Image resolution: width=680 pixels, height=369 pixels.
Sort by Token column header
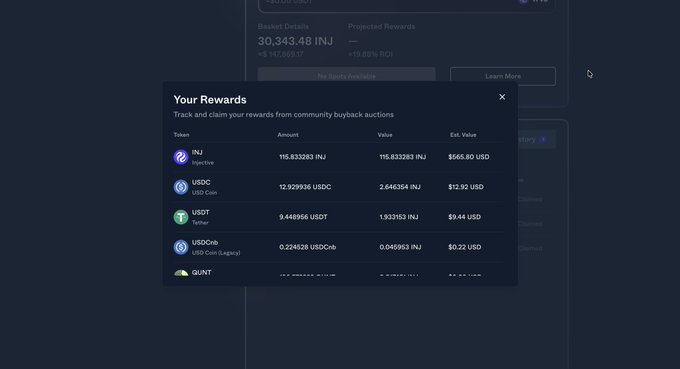click(x=181, y=135)
